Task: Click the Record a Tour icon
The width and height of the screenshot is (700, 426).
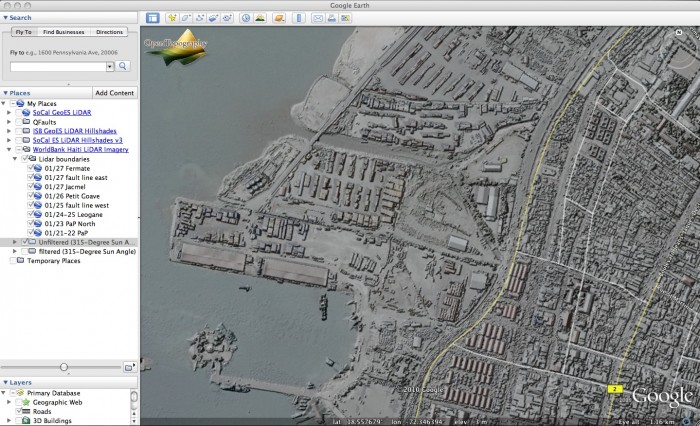Action: coord(227,18)
